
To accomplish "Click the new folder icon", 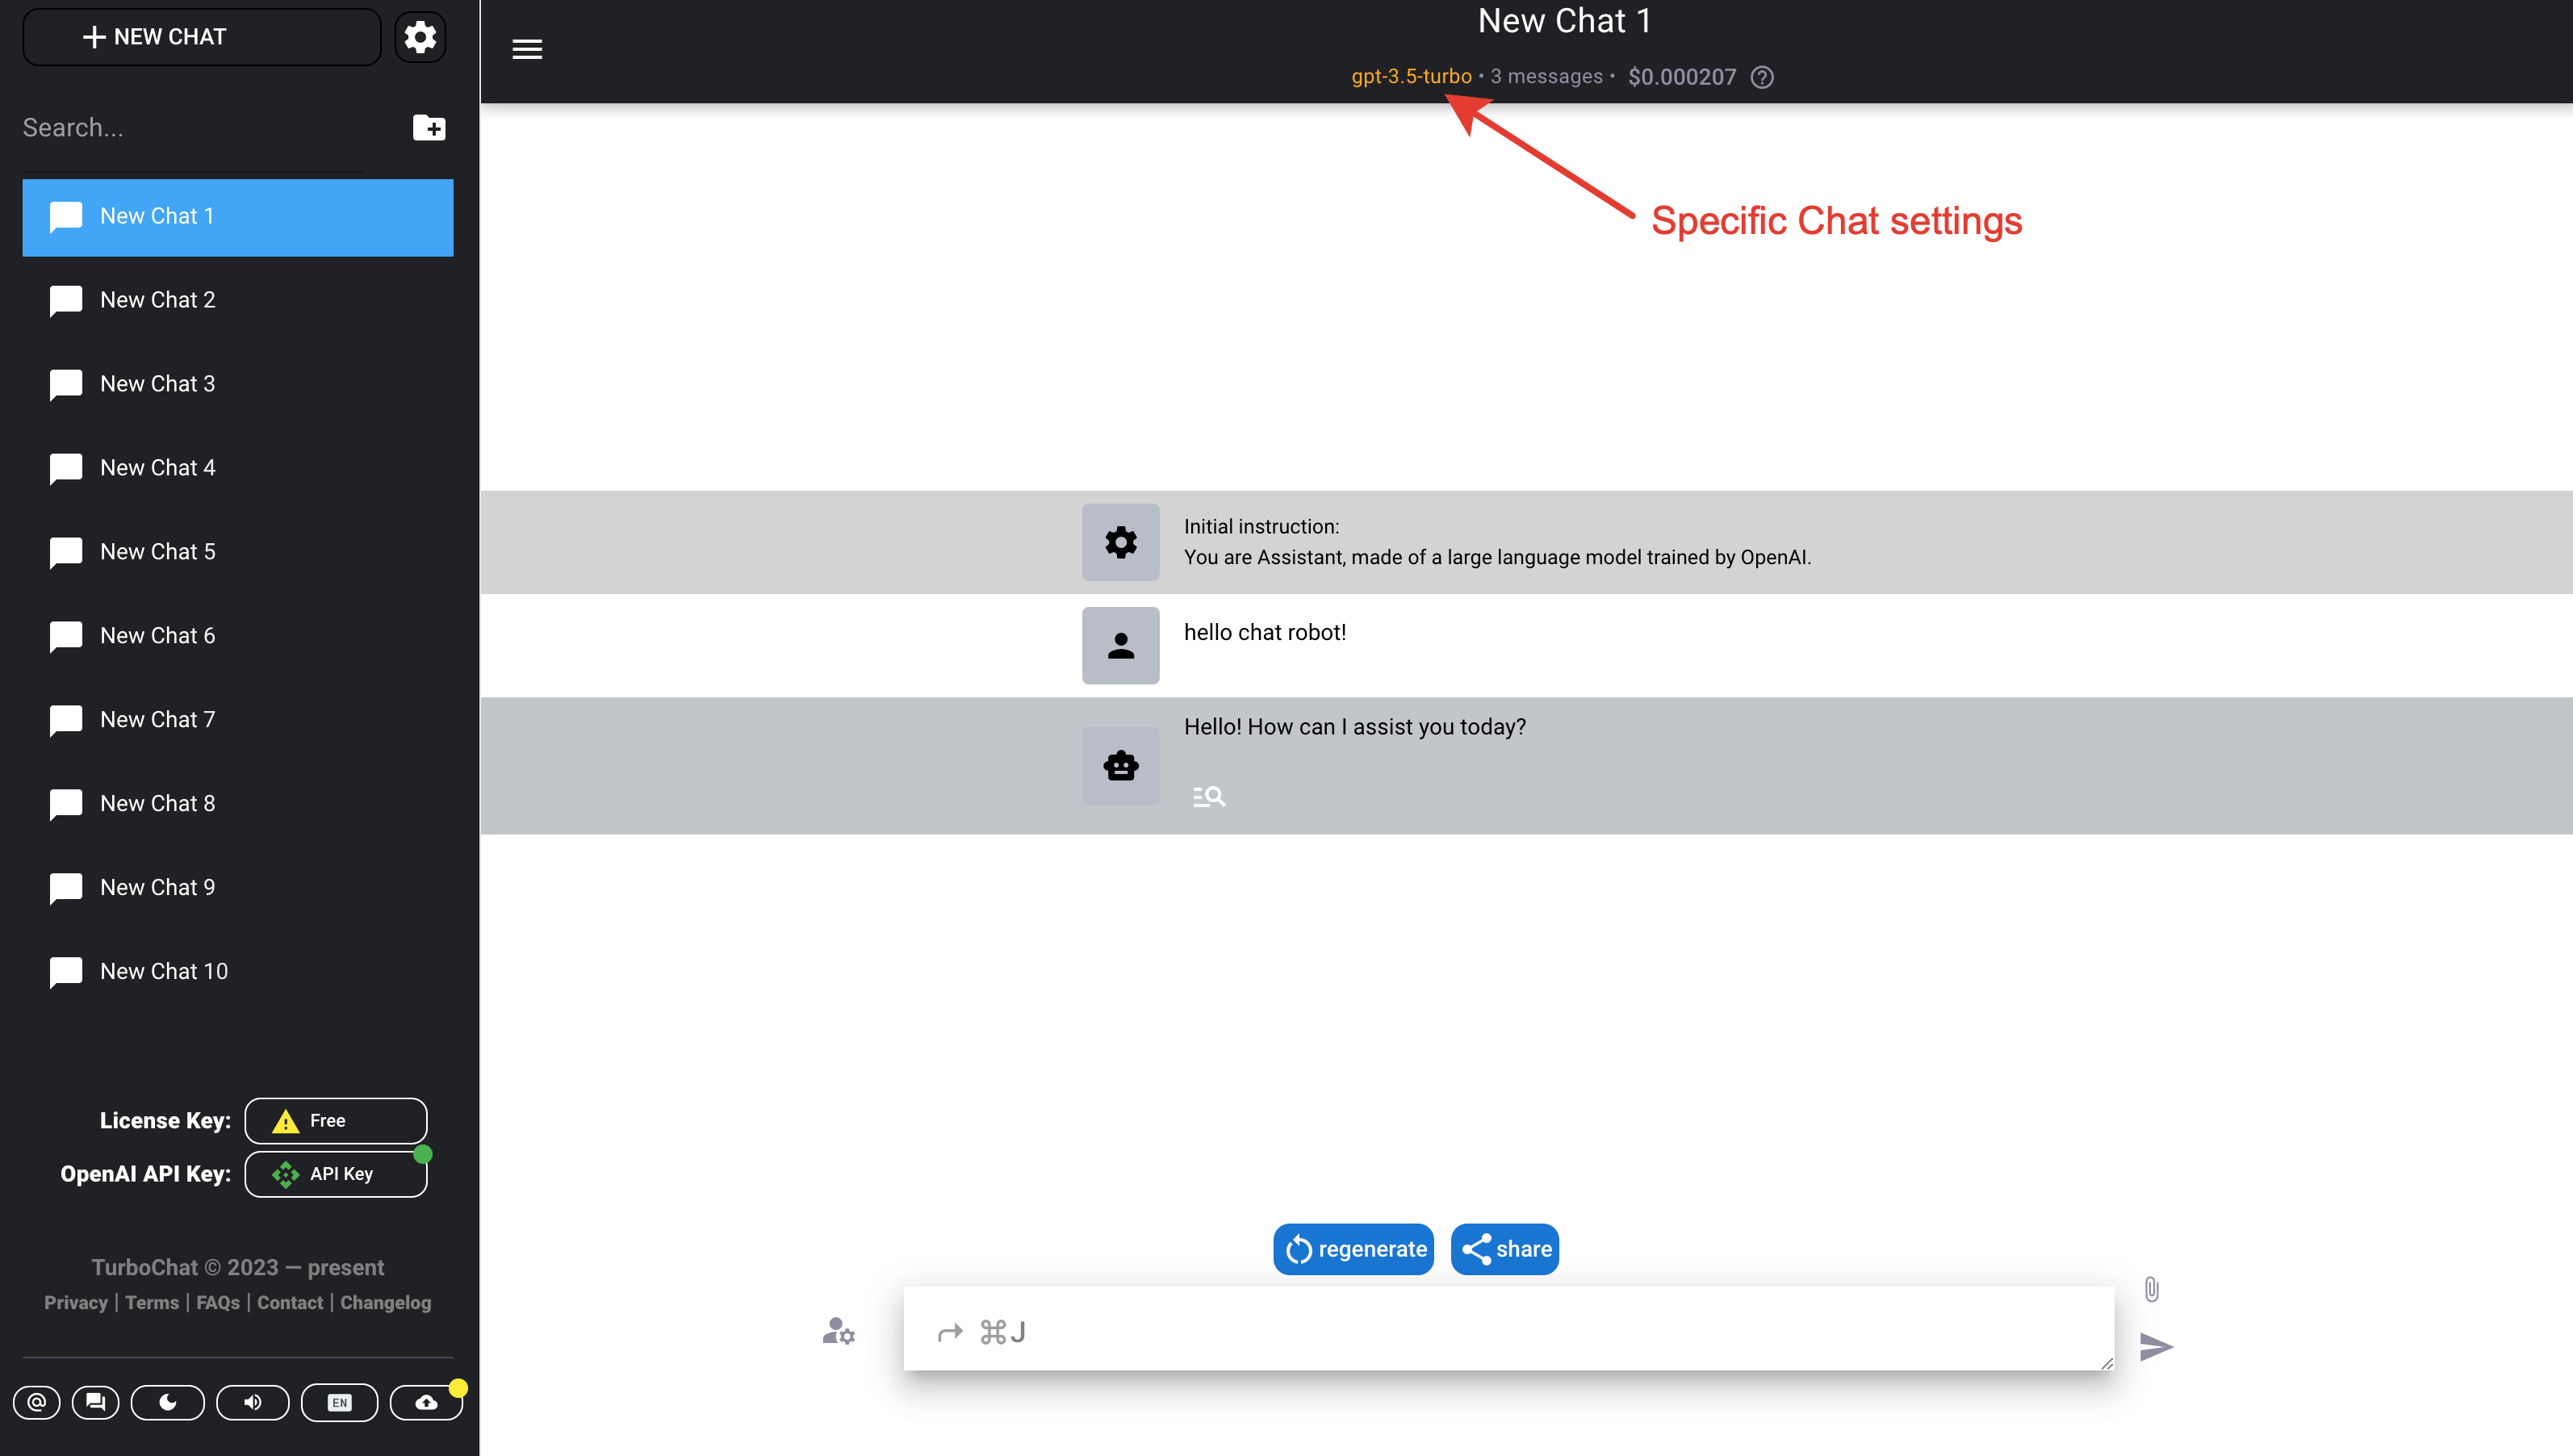I will coord(429,127).
